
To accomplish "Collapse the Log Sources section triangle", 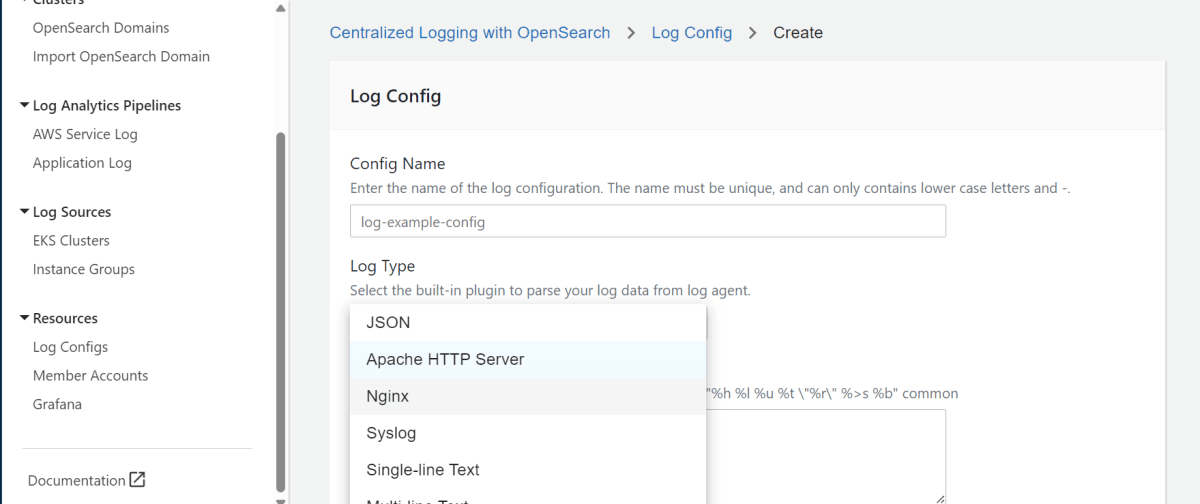I will coord(25,212).
